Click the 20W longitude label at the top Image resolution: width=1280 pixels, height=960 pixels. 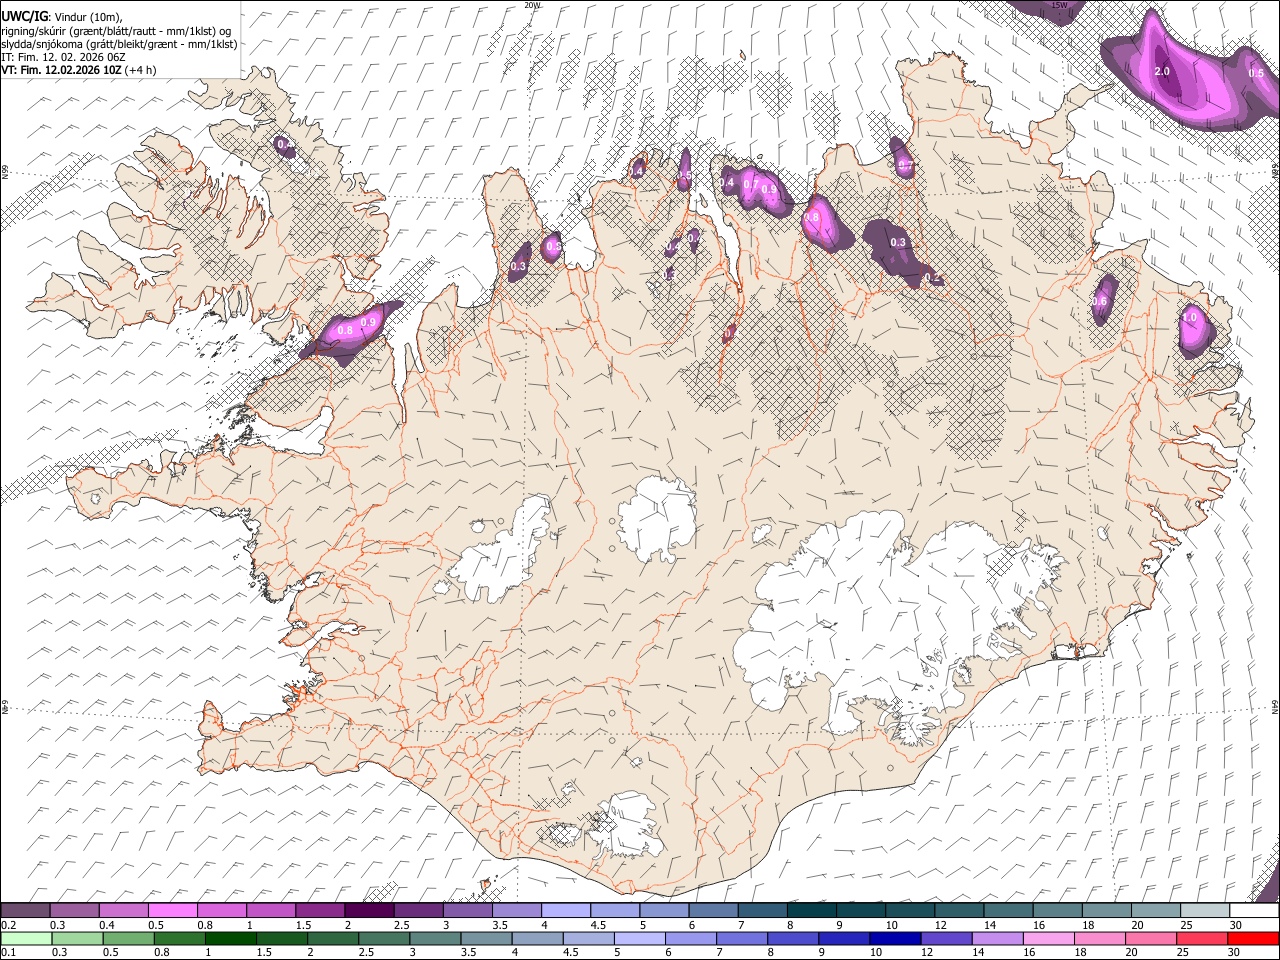point(532,5)
